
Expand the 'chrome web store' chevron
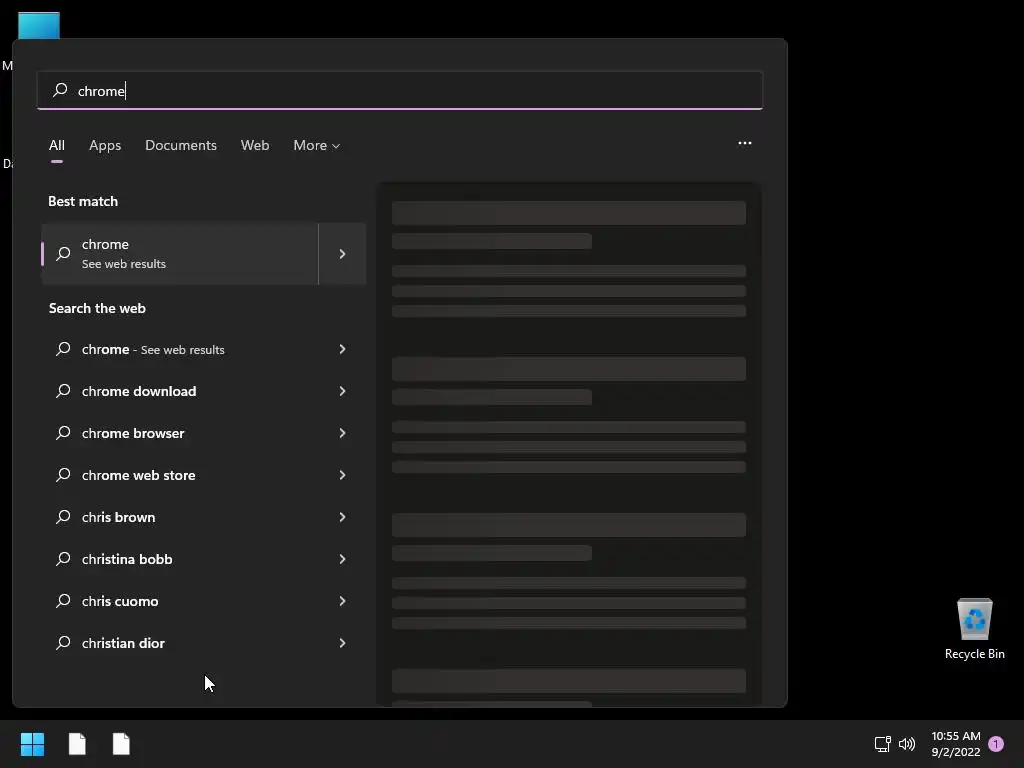[342, 475]
